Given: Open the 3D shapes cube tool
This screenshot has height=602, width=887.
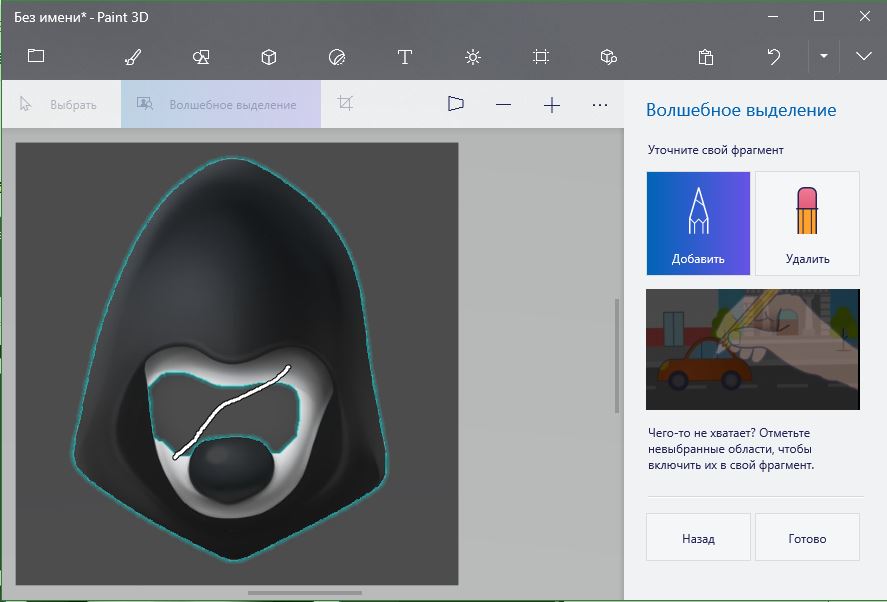Looking at the screenshot, I should tap(269, 57).
